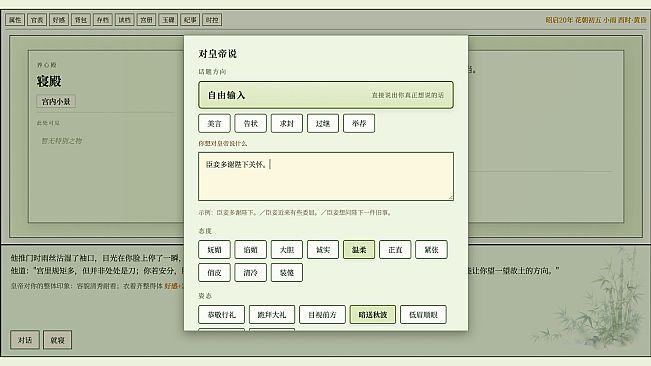Select the 谄媚 attitude

click(250, 250)
